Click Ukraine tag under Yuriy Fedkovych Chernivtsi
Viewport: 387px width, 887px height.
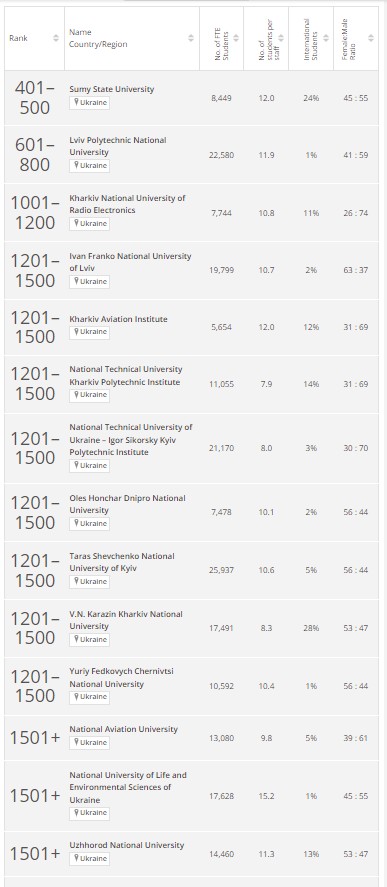click(x=89, y=697)
